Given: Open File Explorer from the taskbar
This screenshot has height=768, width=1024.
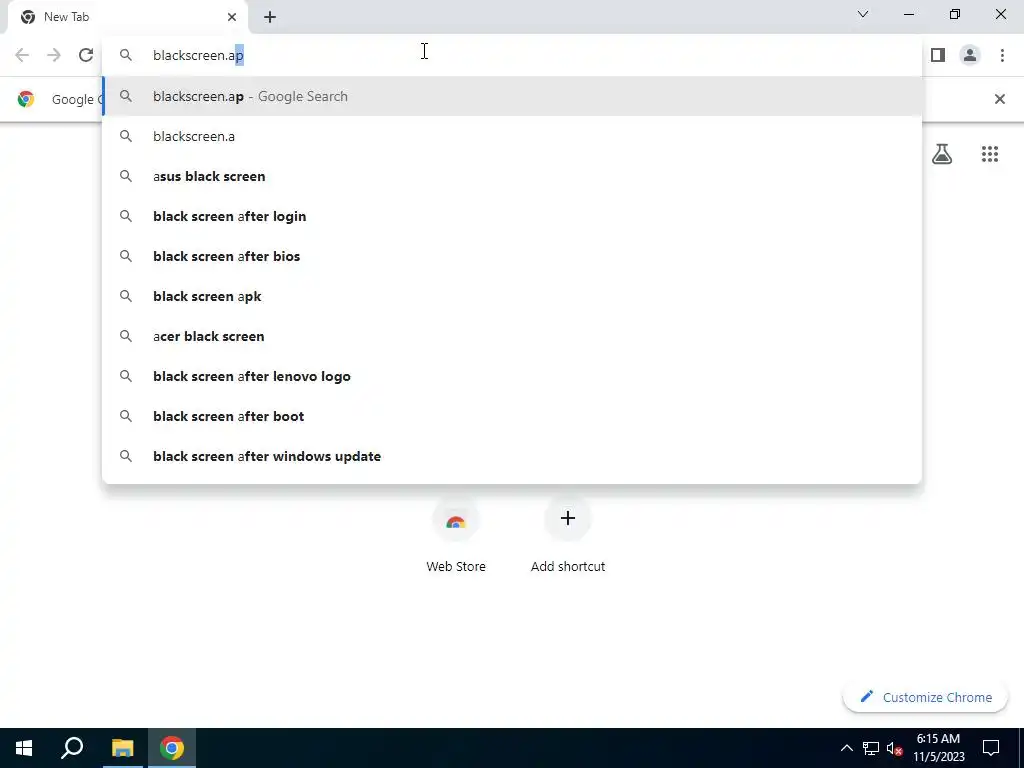Looking at the screenshot, I should click(x=122, y=748).
